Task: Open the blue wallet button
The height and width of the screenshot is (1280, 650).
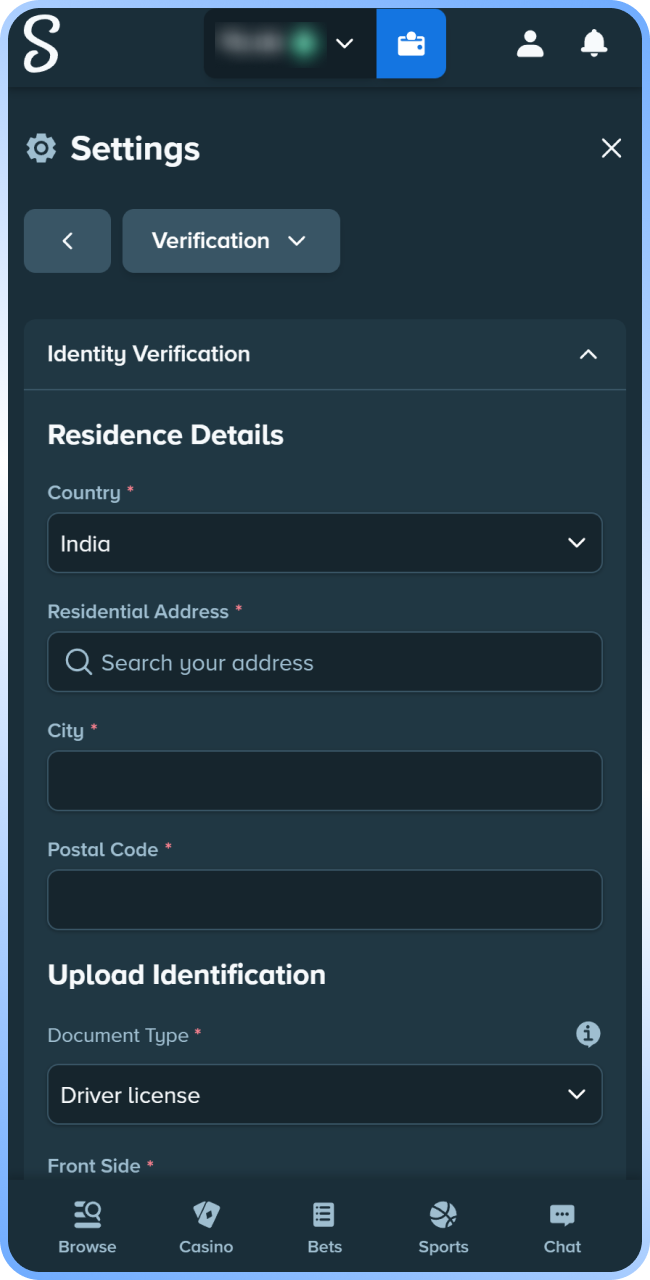Action: 411,44
